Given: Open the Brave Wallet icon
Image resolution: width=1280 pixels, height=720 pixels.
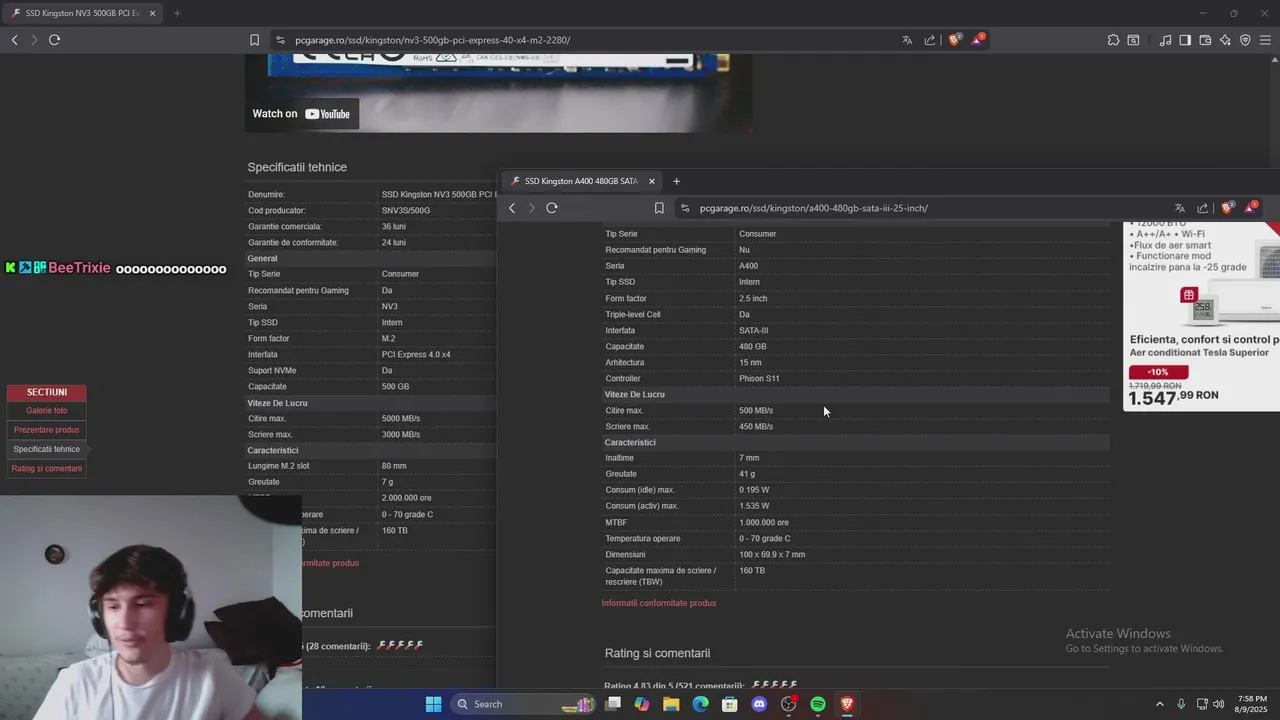Looking at the screenshot, I should click(x=1205, y=40).
